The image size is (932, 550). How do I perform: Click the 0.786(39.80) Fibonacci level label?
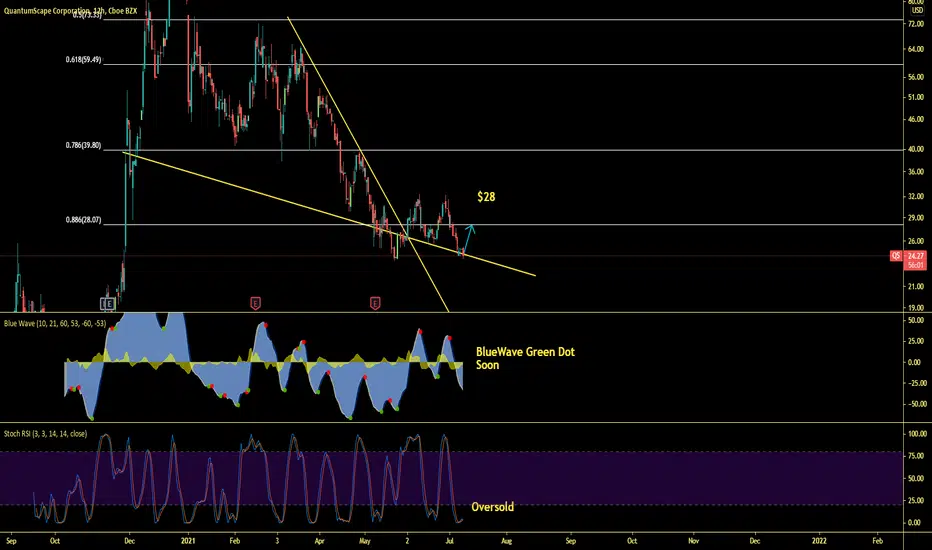click(83, 145)
